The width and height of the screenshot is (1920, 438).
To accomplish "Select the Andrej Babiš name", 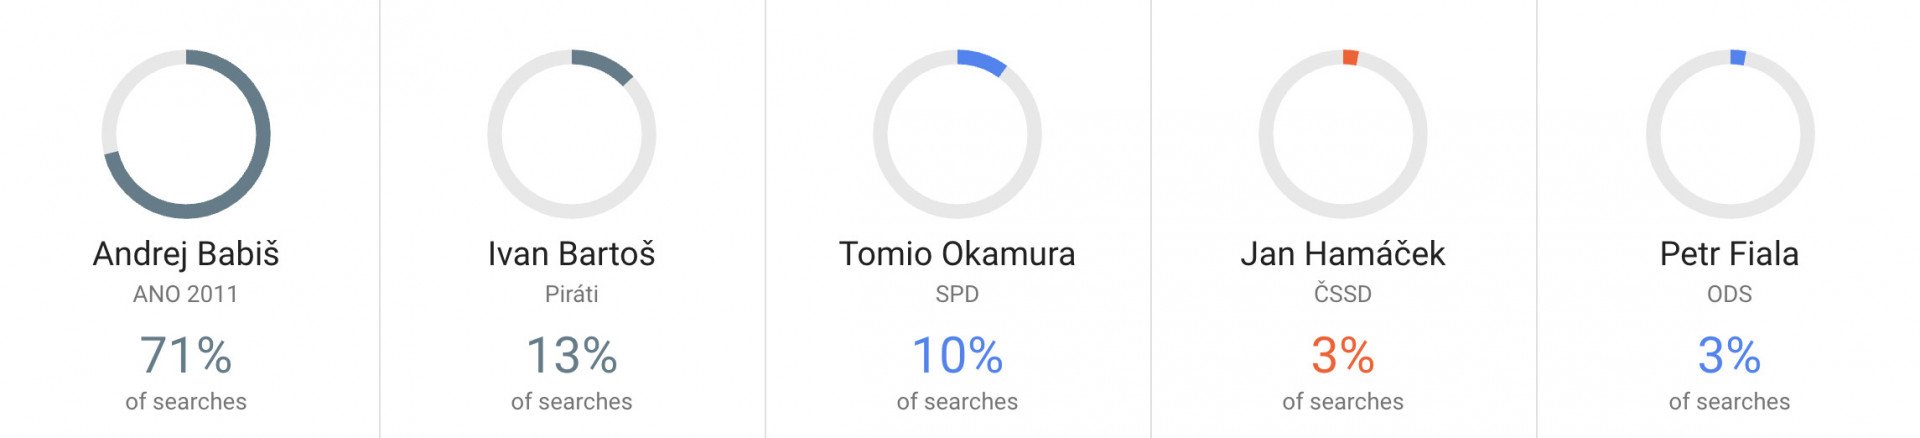I will [x=186, y=254].
